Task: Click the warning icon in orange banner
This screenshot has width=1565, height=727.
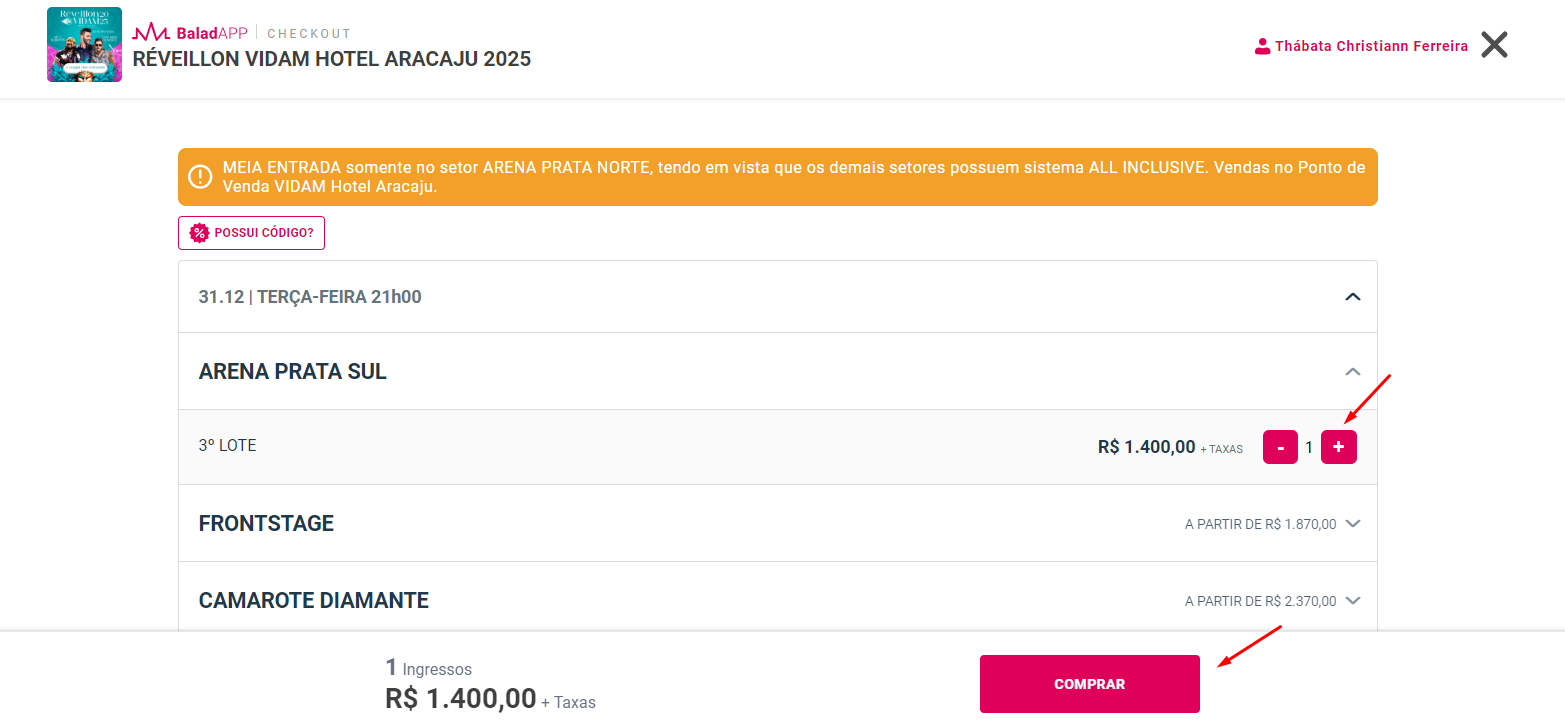Action: [200, 177]
